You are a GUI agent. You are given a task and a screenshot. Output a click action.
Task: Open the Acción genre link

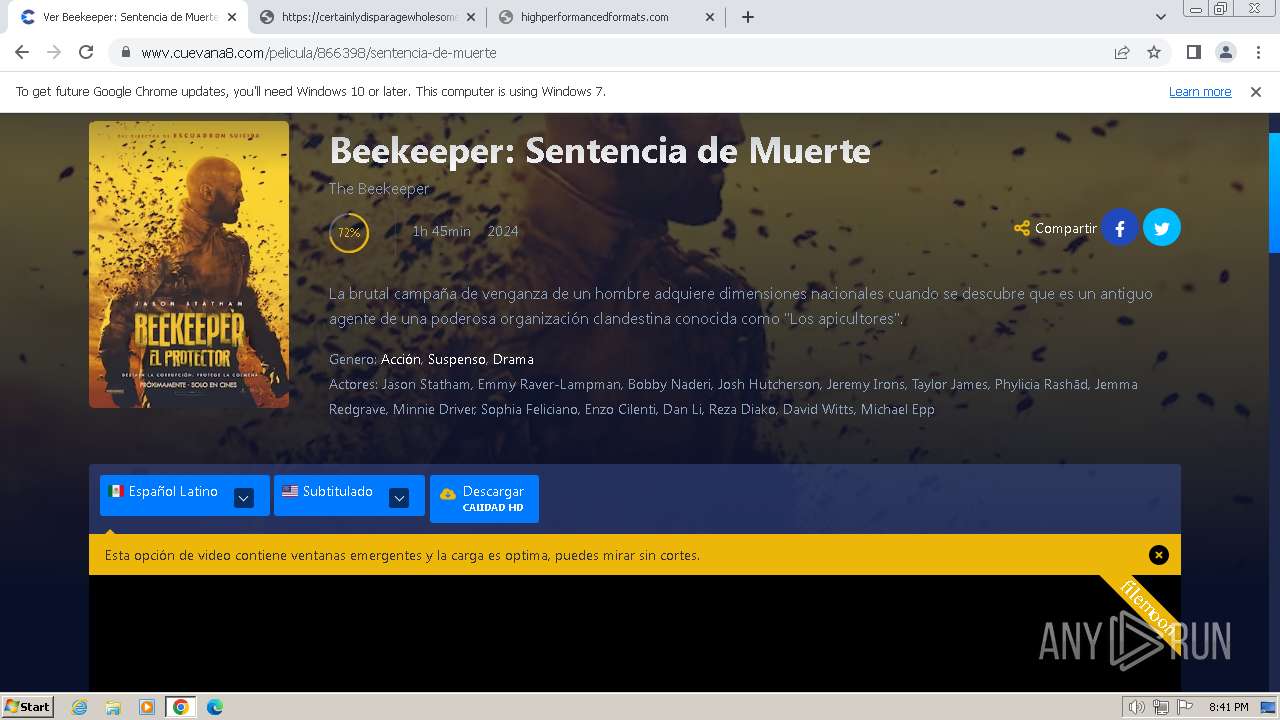tap(401, 359)
